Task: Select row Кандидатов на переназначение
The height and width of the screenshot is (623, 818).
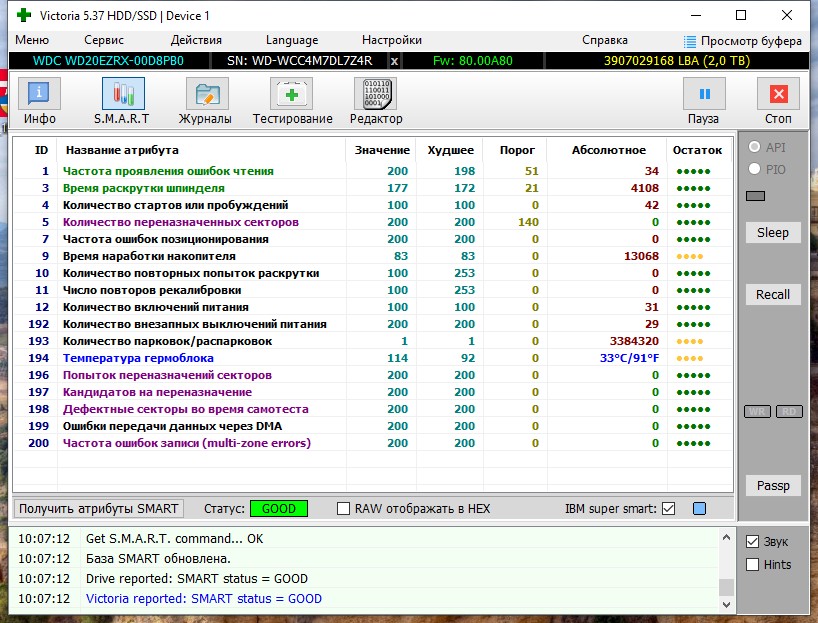Action: (372, 392)
